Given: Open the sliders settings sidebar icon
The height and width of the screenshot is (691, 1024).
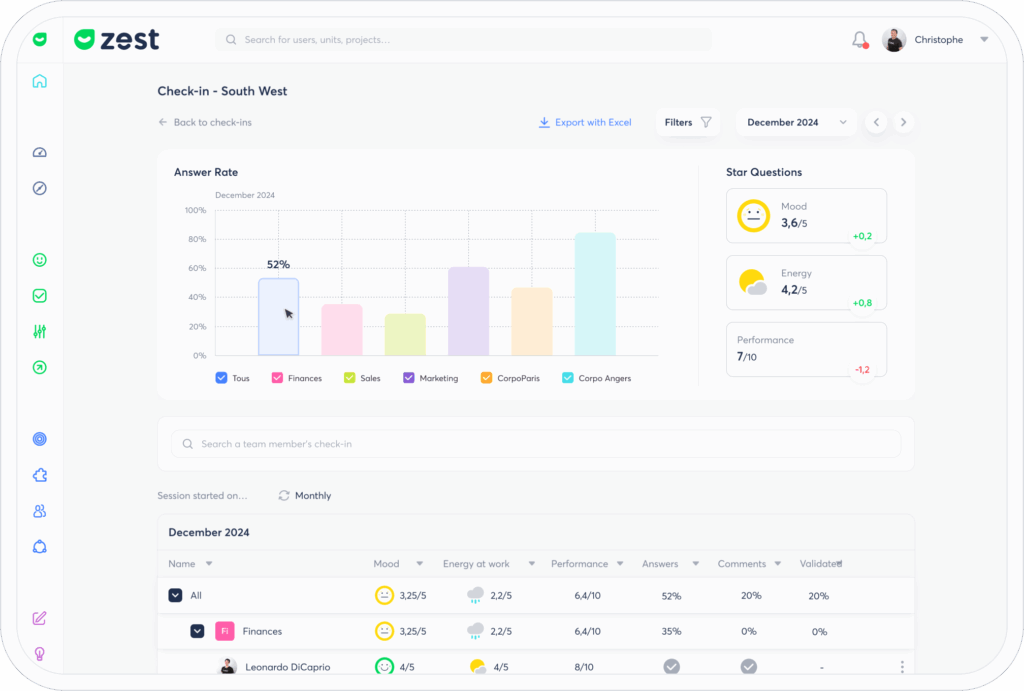Looking at the screenshot, I should [x=40, y=332].
